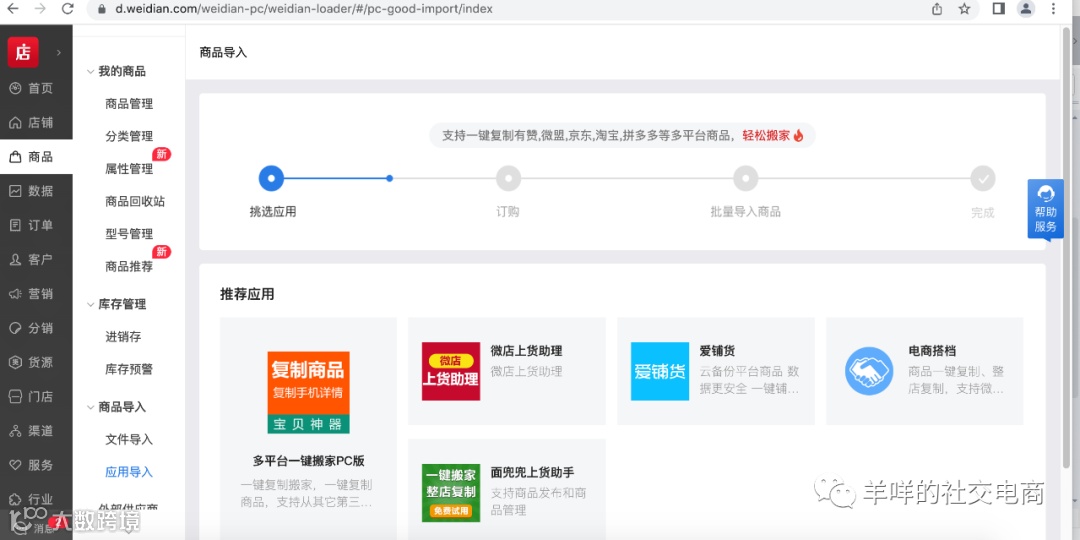Screen dimensions: 1080x540
Task: Open the 帮助服务 help widget
Action: pyautogui.click(x=1046, y=210)
